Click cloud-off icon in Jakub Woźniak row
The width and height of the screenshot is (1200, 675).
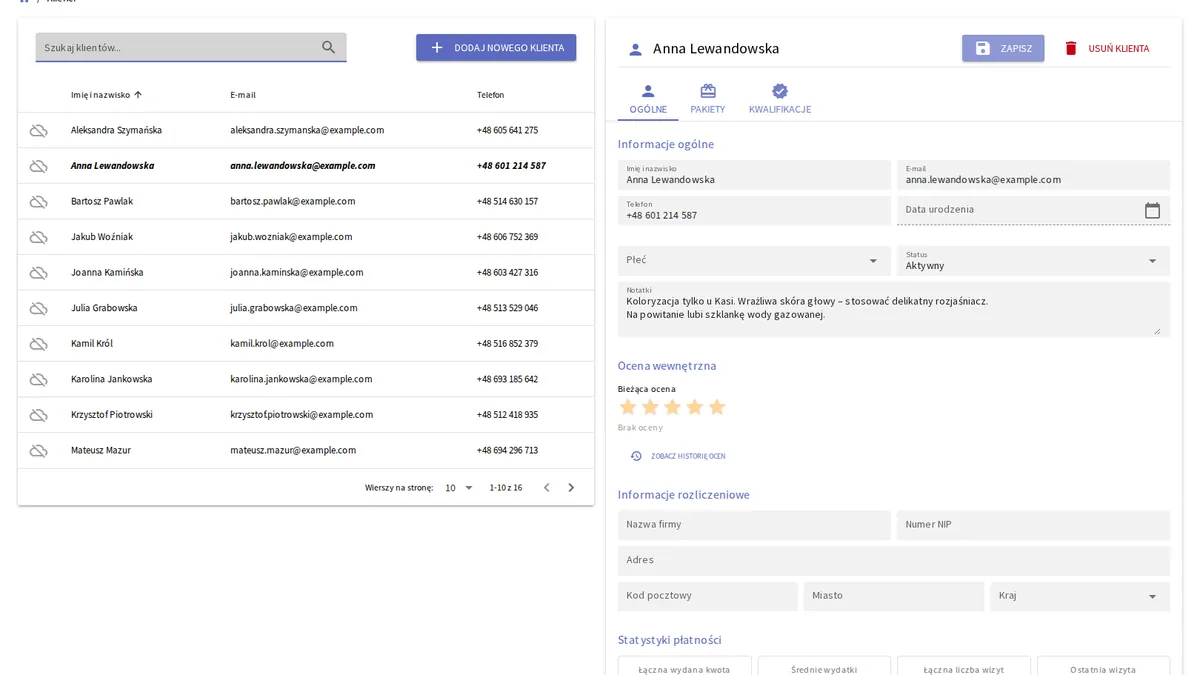pyautogui.click(x=38, y=237)
